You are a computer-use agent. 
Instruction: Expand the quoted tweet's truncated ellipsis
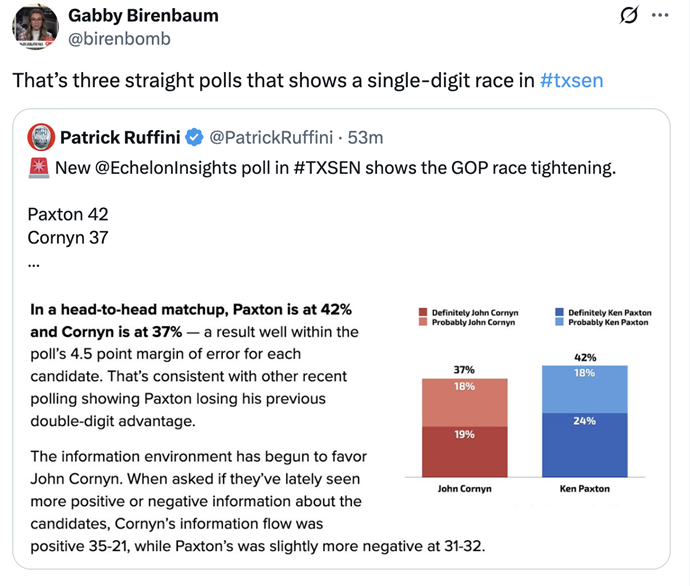tap(34, 264)
